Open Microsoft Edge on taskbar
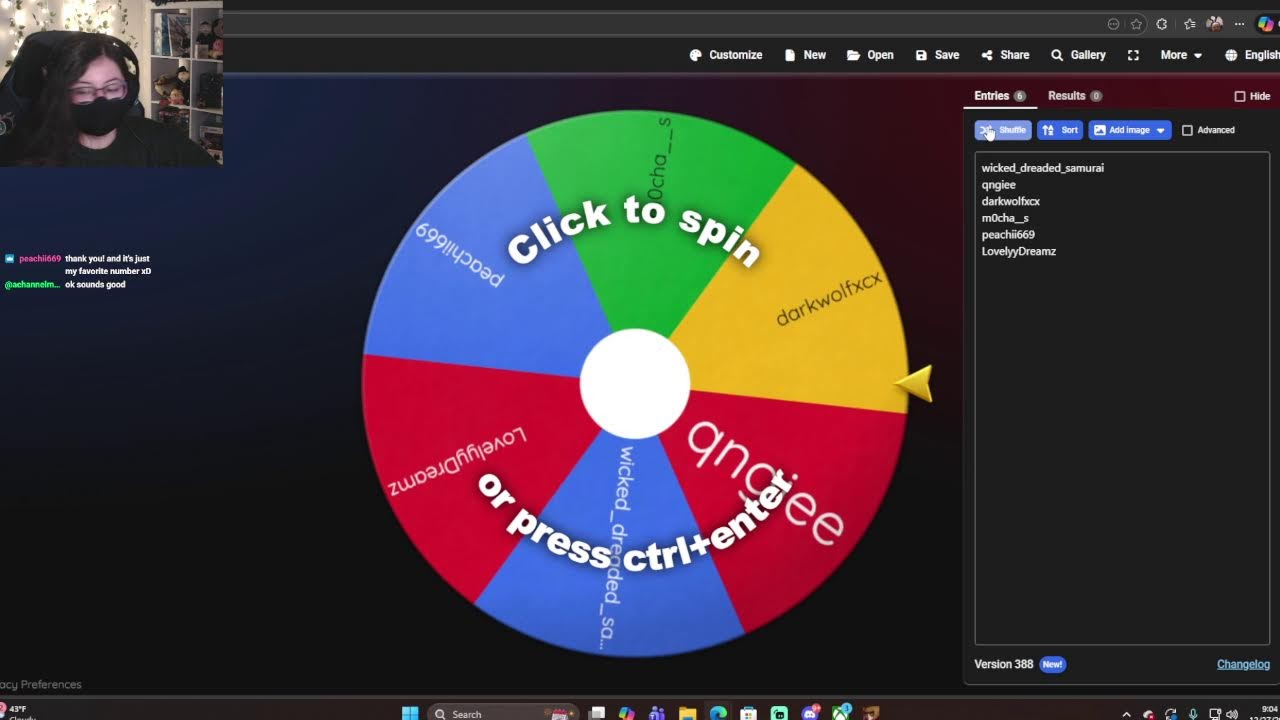This screenshot has height=720, width=1280. click(x=718, y=713)
